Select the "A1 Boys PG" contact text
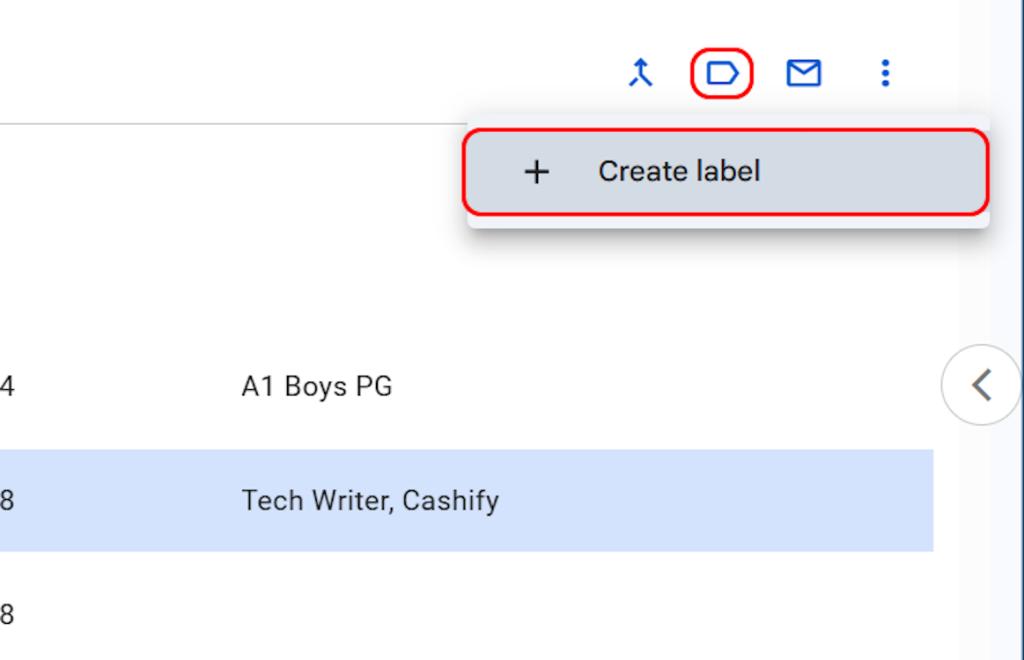This screenshot has height=660, width=1024. click(x=317, y=386)
